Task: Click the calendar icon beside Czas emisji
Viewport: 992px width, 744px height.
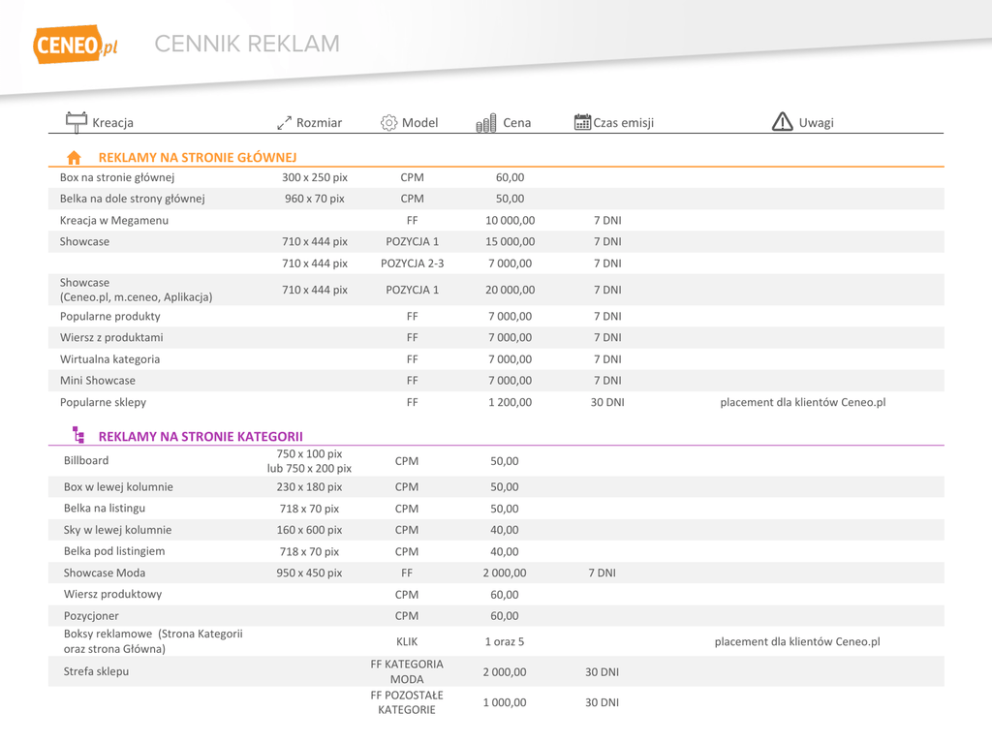Action: 582,122
